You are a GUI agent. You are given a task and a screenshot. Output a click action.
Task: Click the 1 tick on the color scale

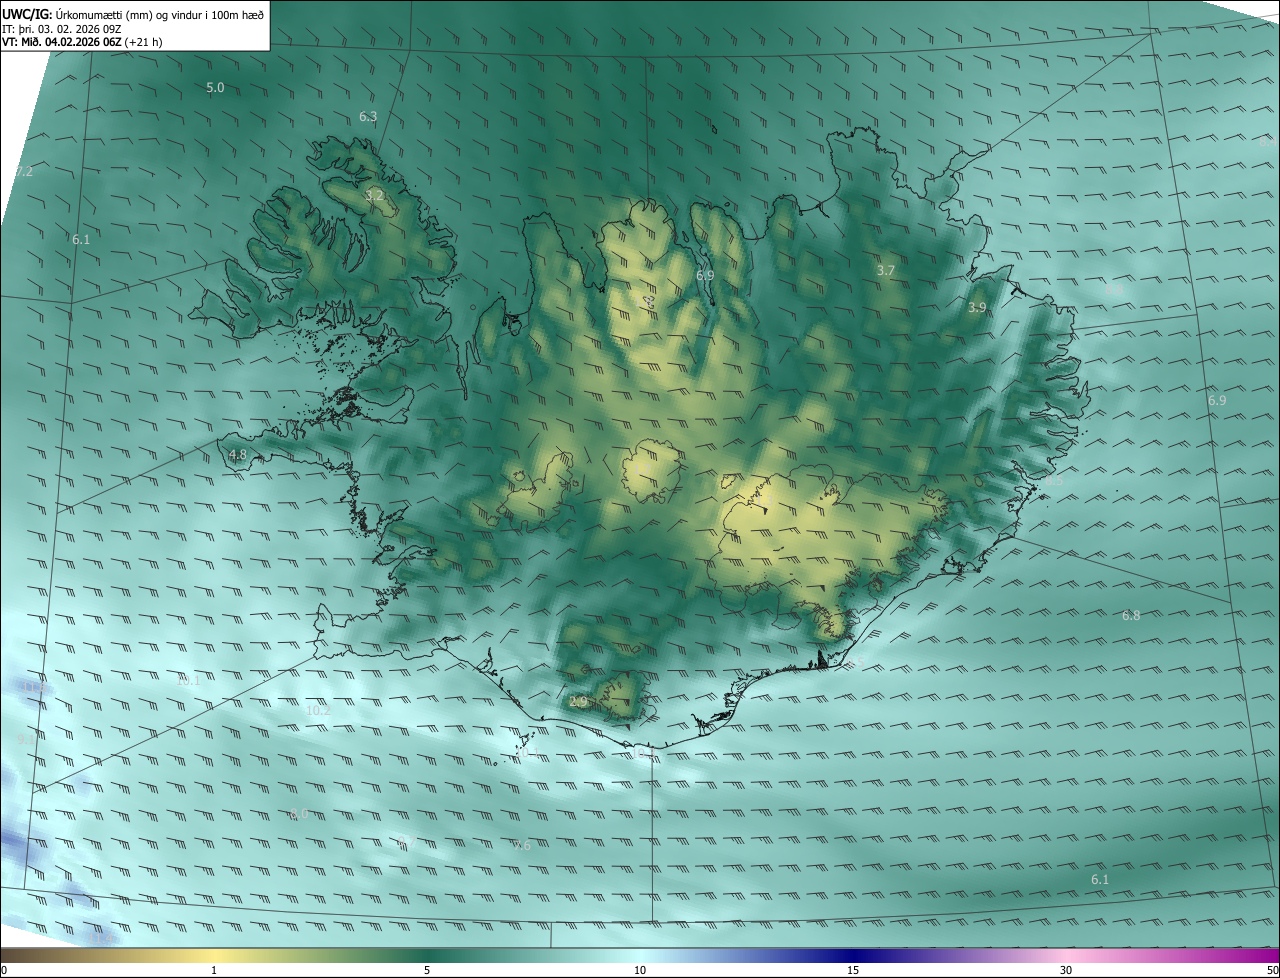(x=214, y=970)
